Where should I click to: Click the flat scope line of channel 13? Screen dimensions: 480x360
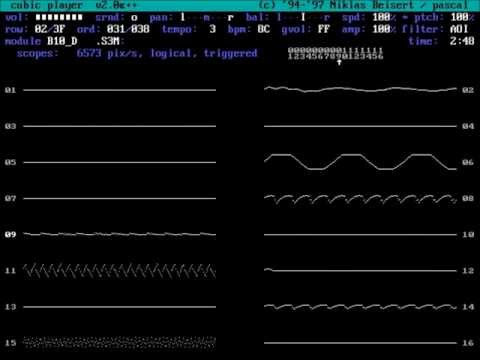pyautogui.click(x=120, y=307)
